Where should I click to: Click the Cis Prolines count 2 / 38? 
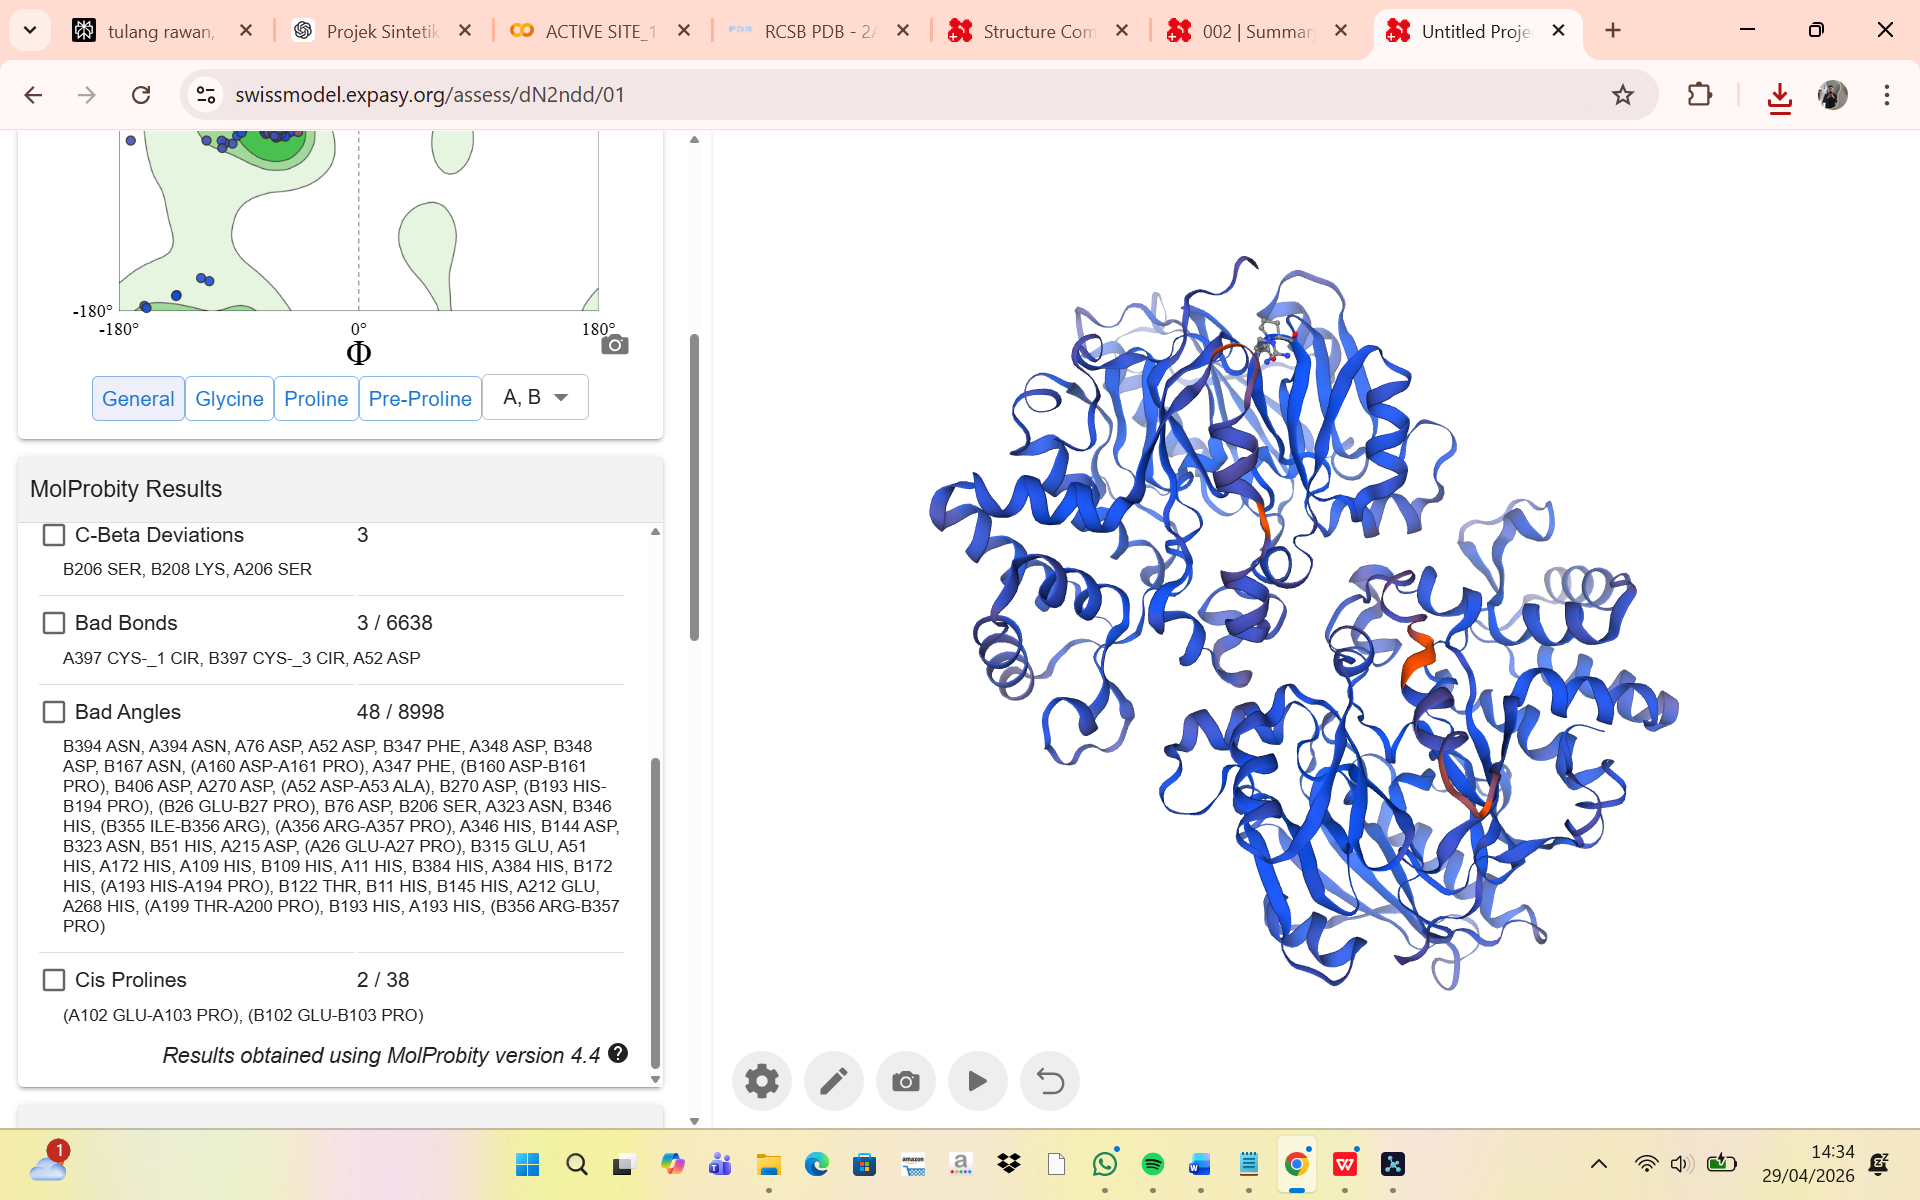point(383,980)
